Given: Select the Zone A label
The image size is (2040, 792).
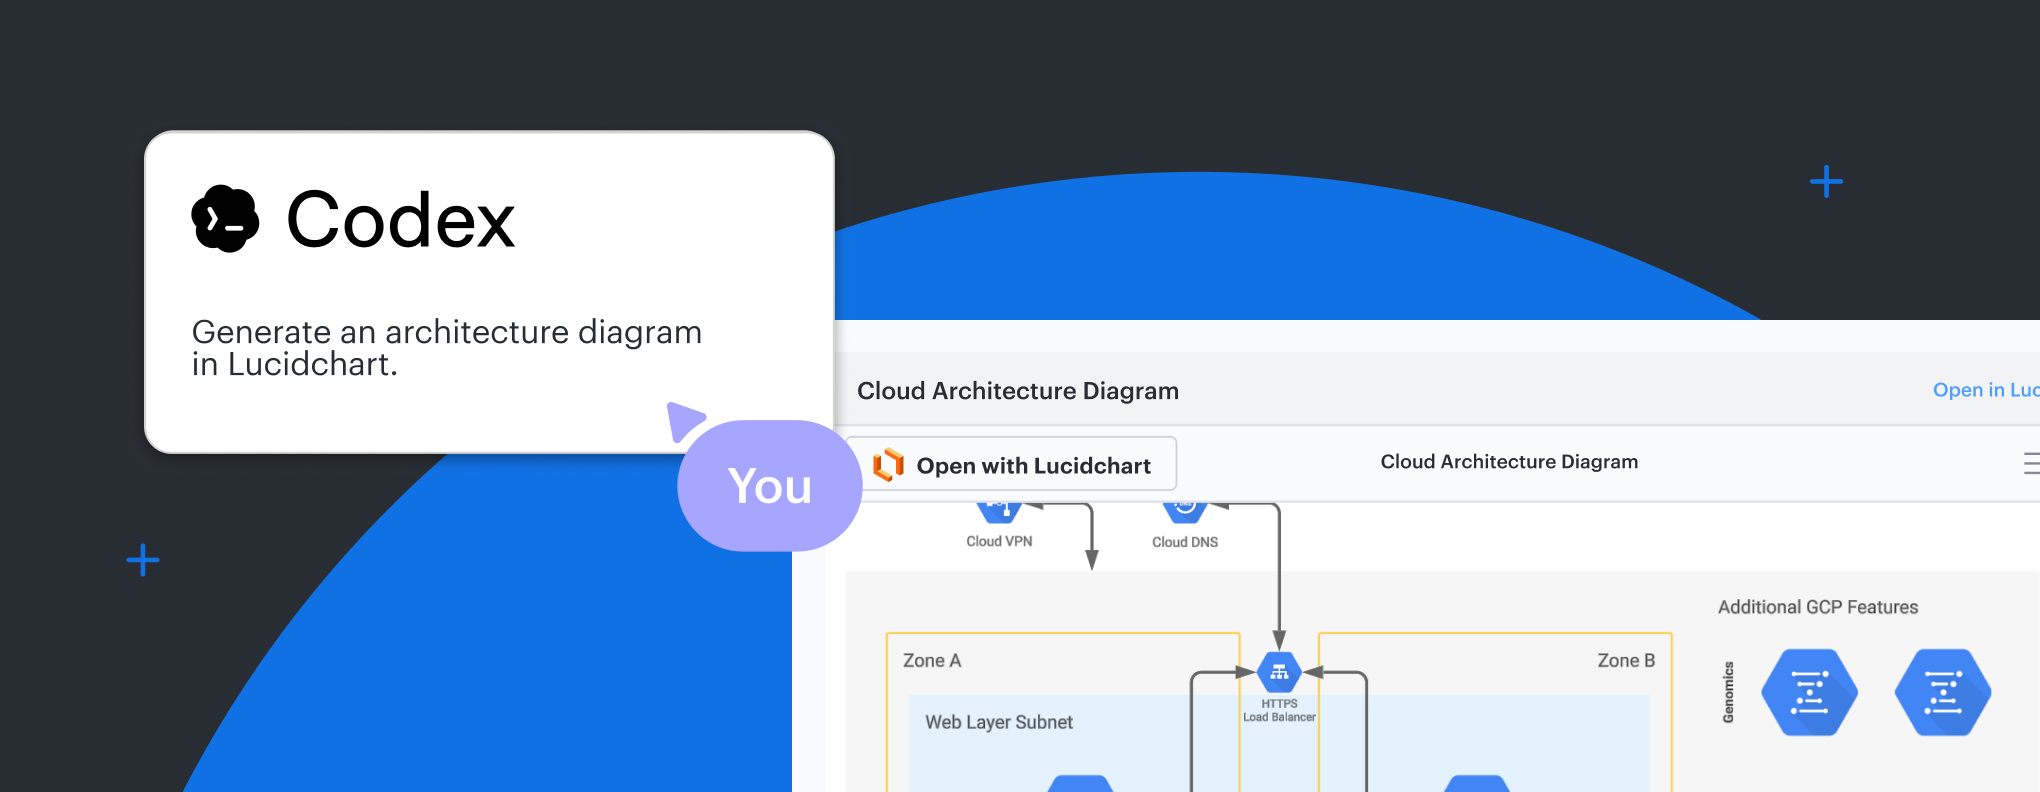Looking at the screenshot, I should [x=932, y=661].
